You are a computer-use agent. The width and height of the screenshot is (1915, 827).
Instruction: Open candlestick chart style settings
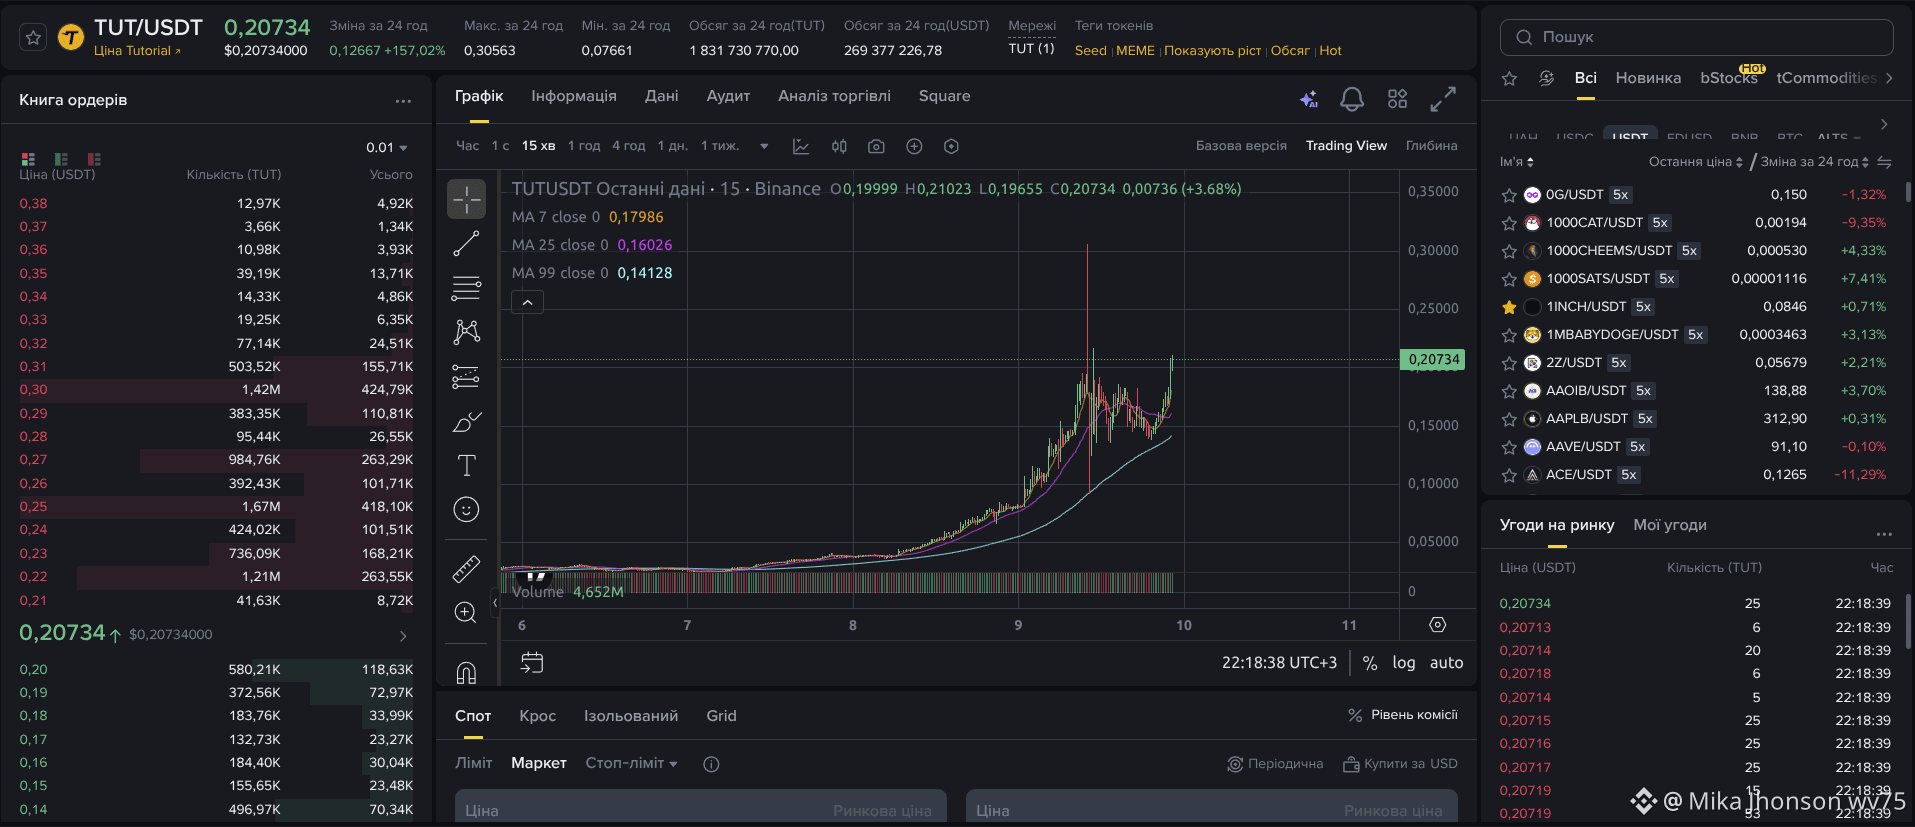(x=839, y=146)
